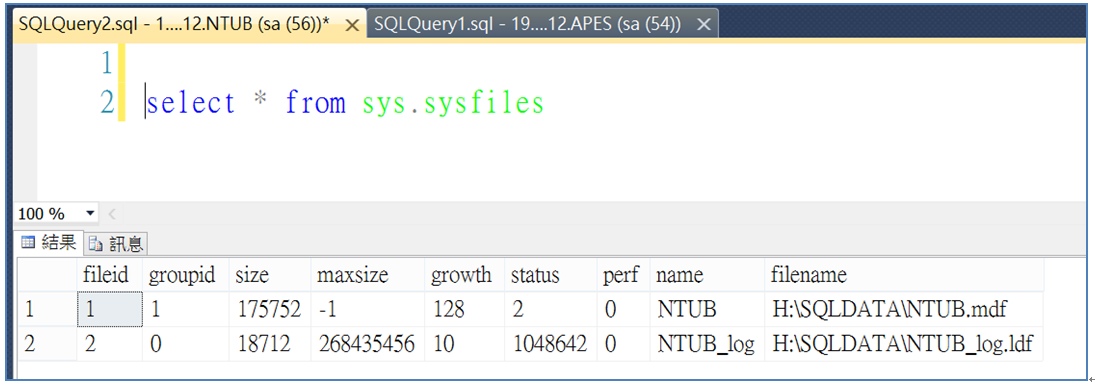The height and width of the screenshot is (384, 1095).
Task: Click the status cell of the NTUB row
Action: pos(551,309)
